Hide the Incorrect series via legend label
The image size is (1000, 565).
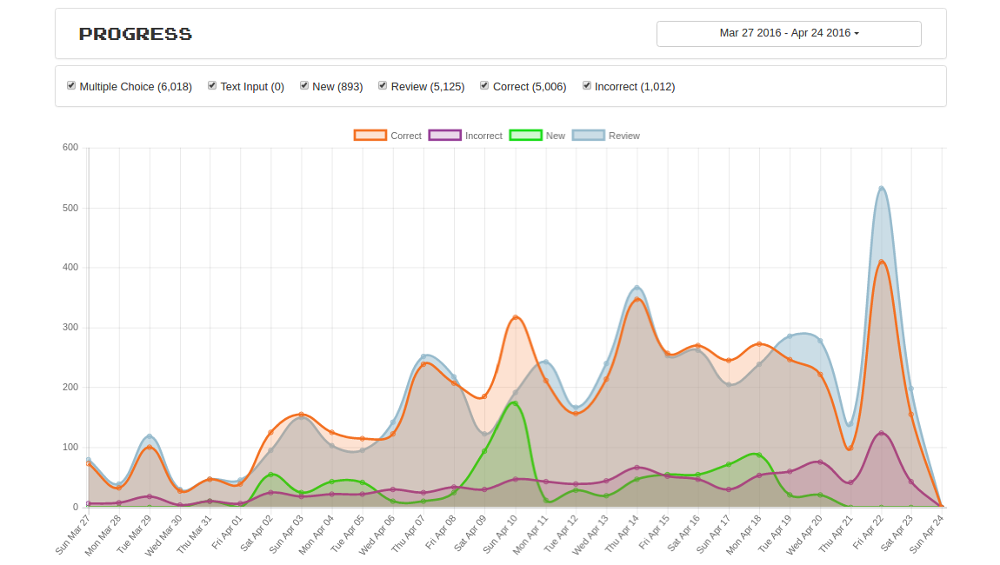[x=483, y=136]
